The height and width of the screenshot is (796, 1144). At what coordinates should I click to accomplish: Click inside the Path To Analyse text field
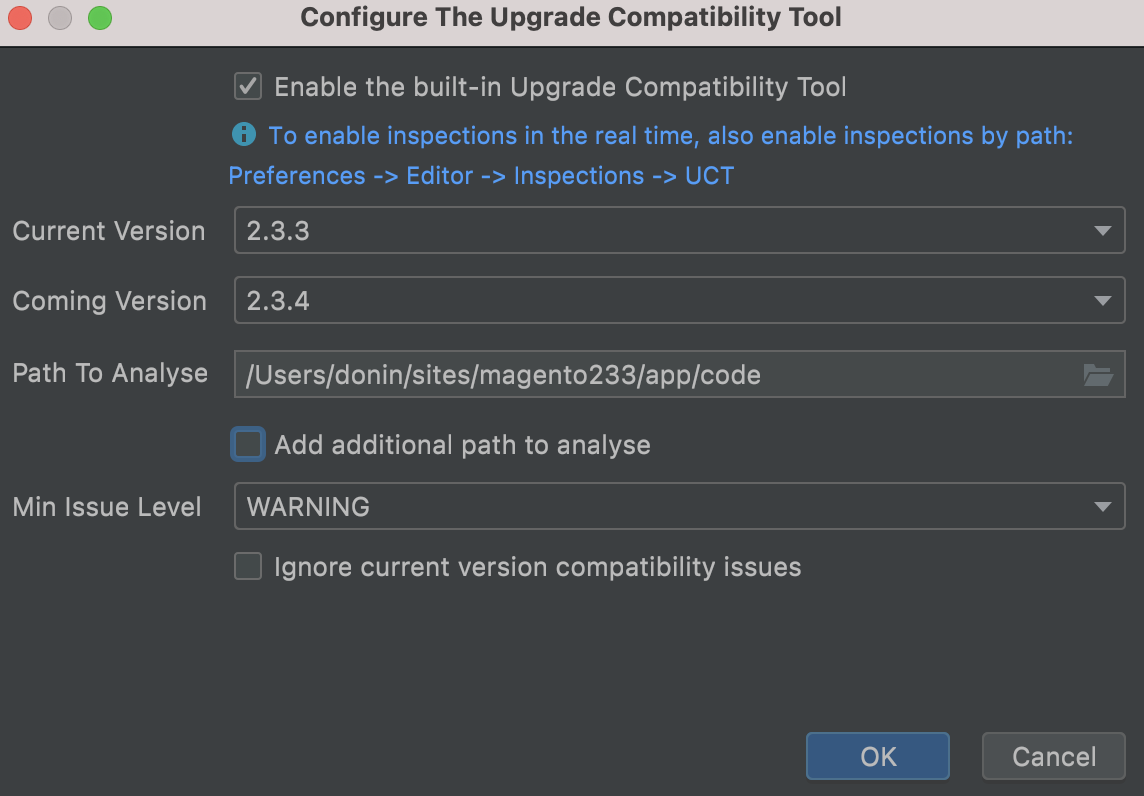pyautogui.click(x=650, y=375)
